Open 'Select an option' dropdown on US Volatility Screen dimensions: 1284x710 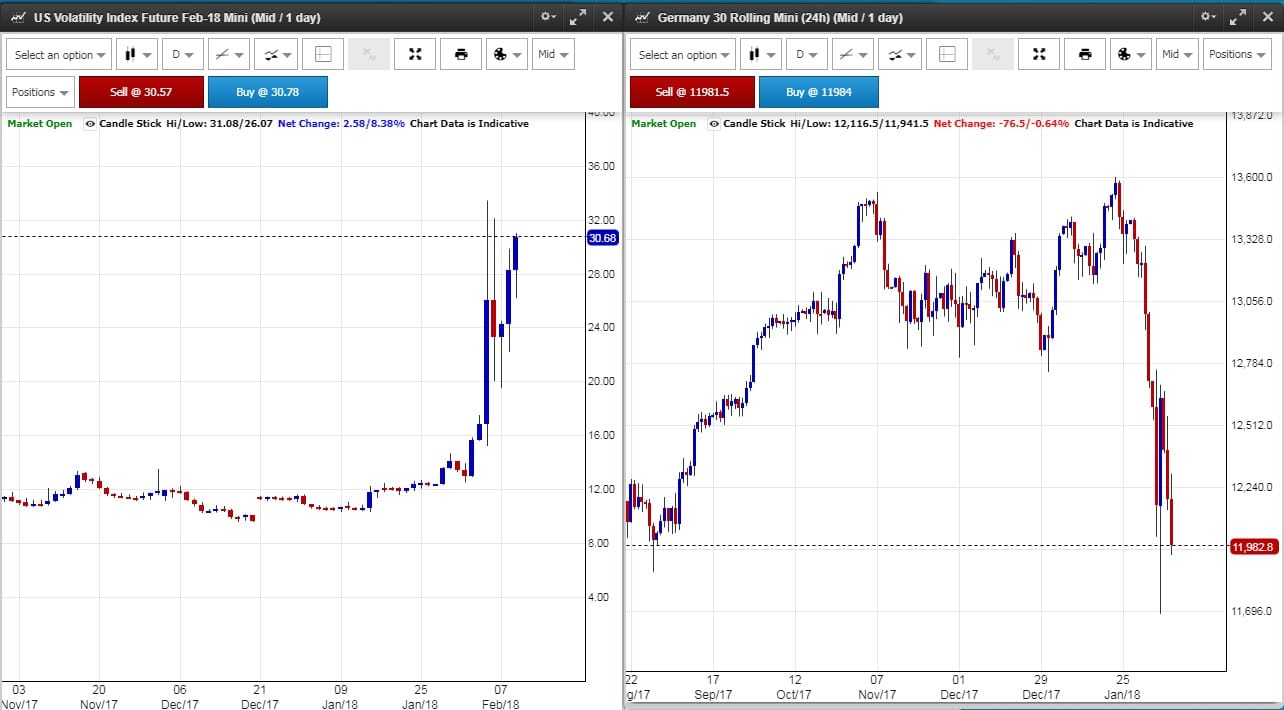60,54
